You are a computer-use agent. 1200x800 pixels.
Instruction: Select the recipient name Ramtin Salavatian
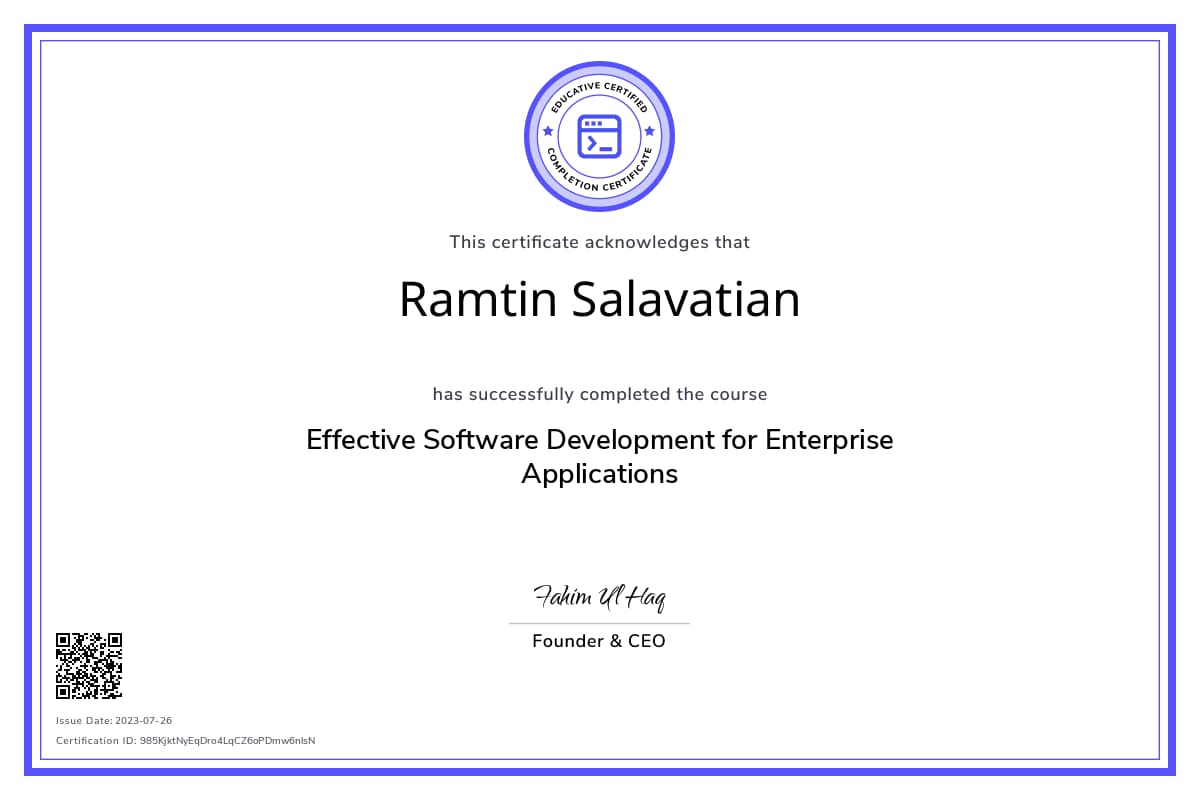[599, 300]
